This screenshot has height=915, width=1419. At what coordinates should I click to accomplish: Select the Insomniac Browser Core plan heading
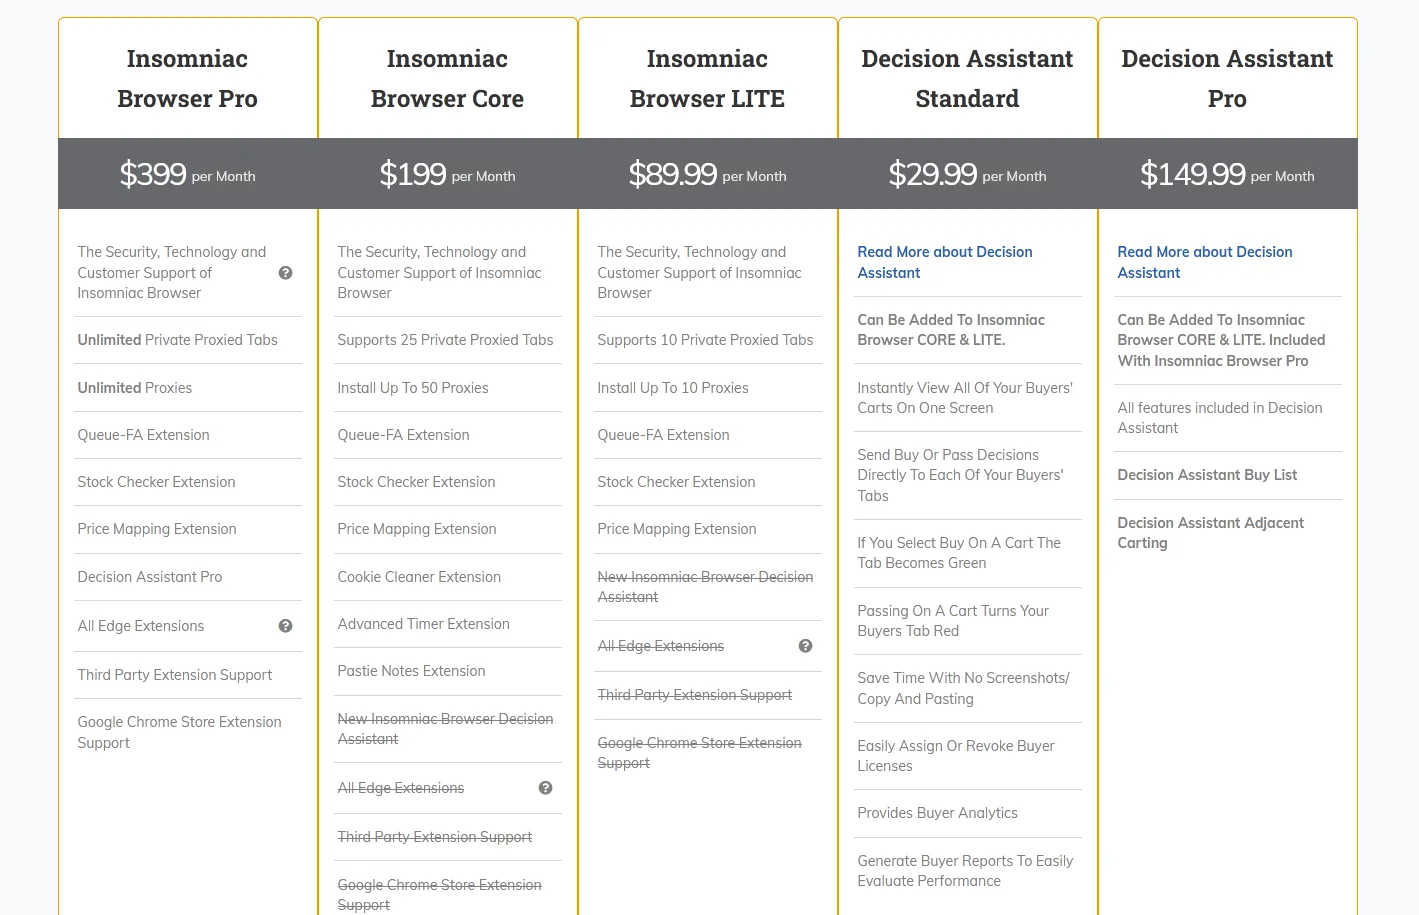[447, 79]
